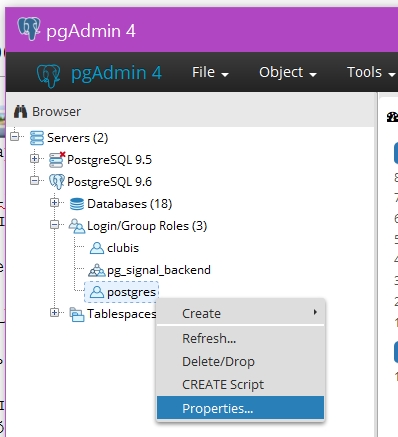Select the PostgreSQL 9.5 server label
Image resolution: width=398 pixels, height=437 pixels.
109,160
